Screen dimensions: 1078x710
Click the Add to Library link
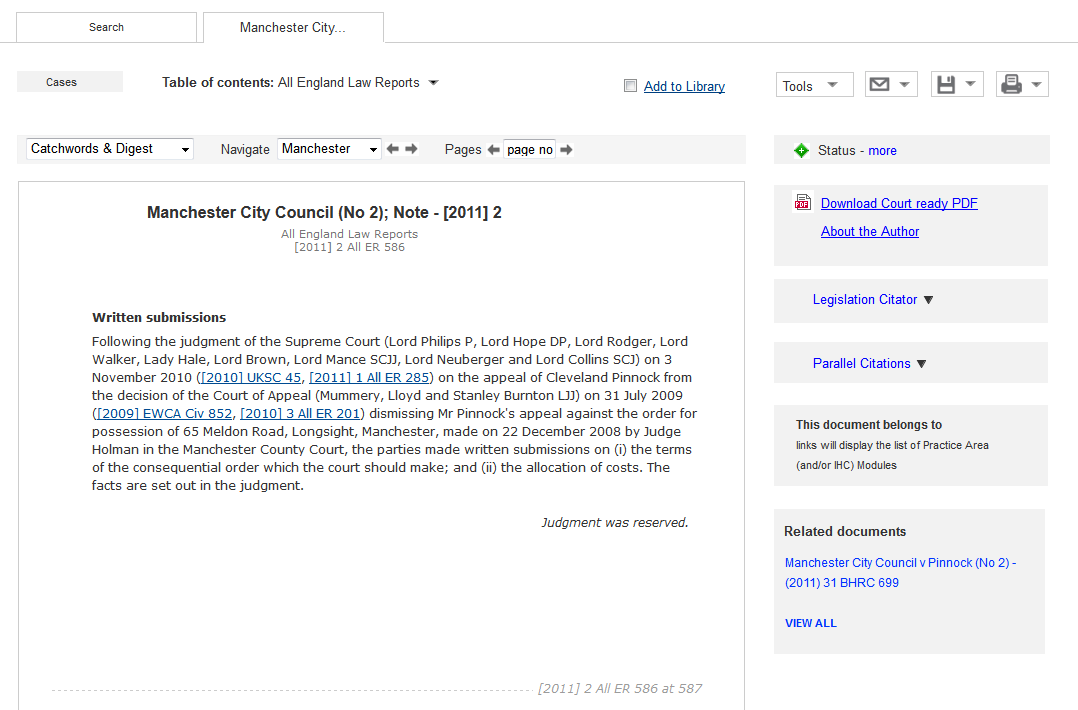point(684,87)
